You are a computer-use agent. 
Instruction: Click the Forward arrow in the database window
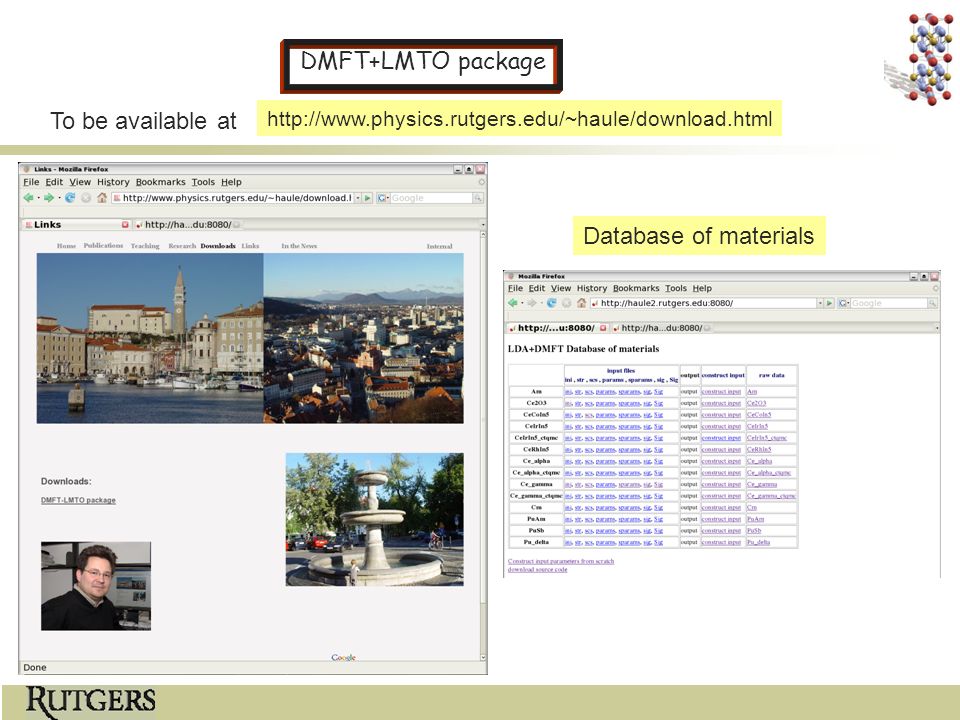pos(531,303)
